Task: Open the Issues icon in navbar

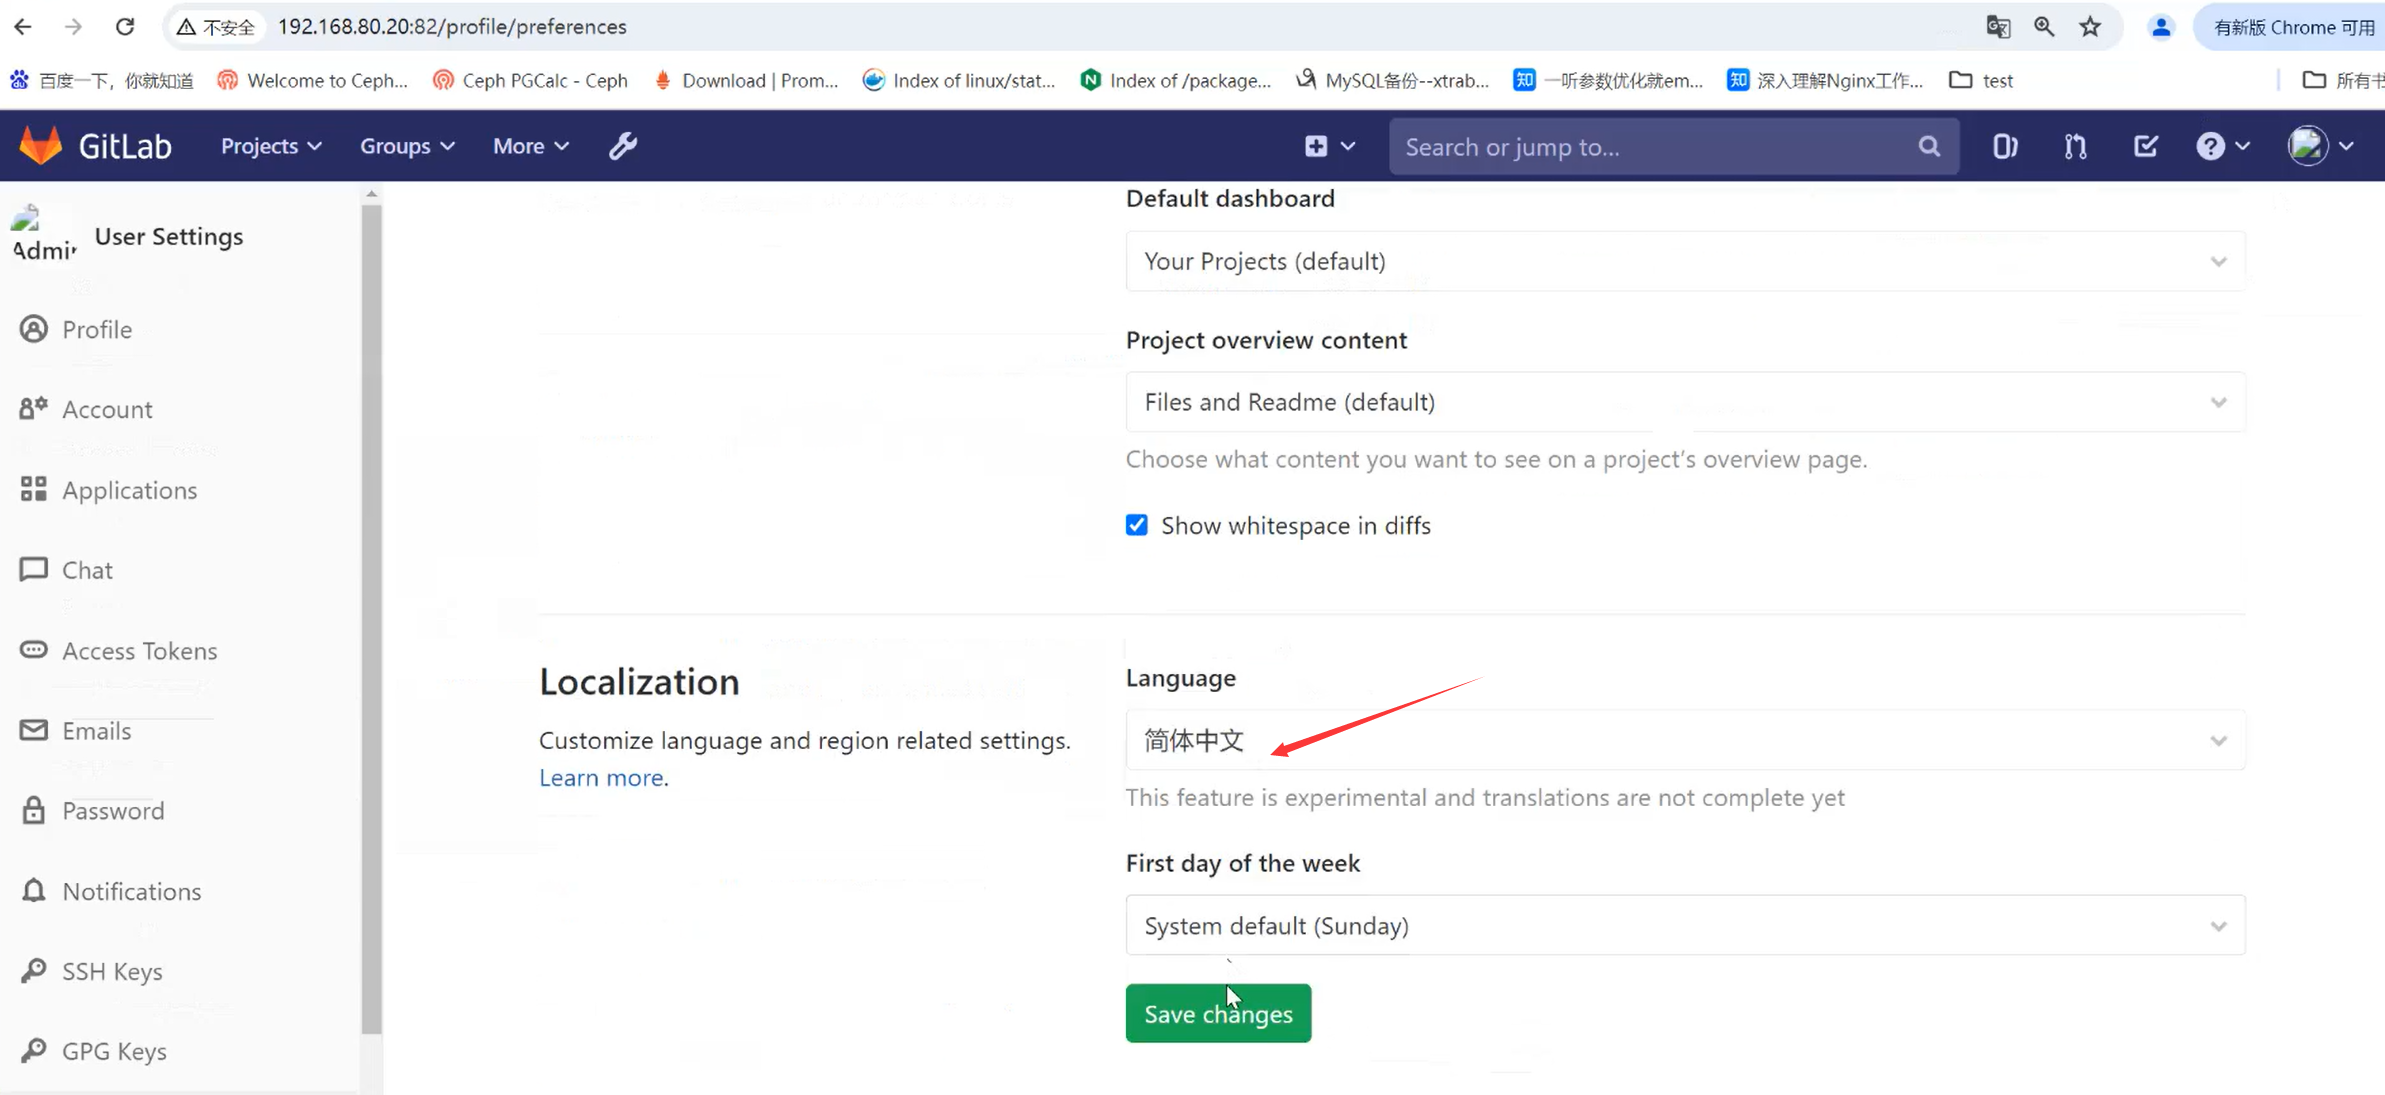Action: (x=2004, y=146)
